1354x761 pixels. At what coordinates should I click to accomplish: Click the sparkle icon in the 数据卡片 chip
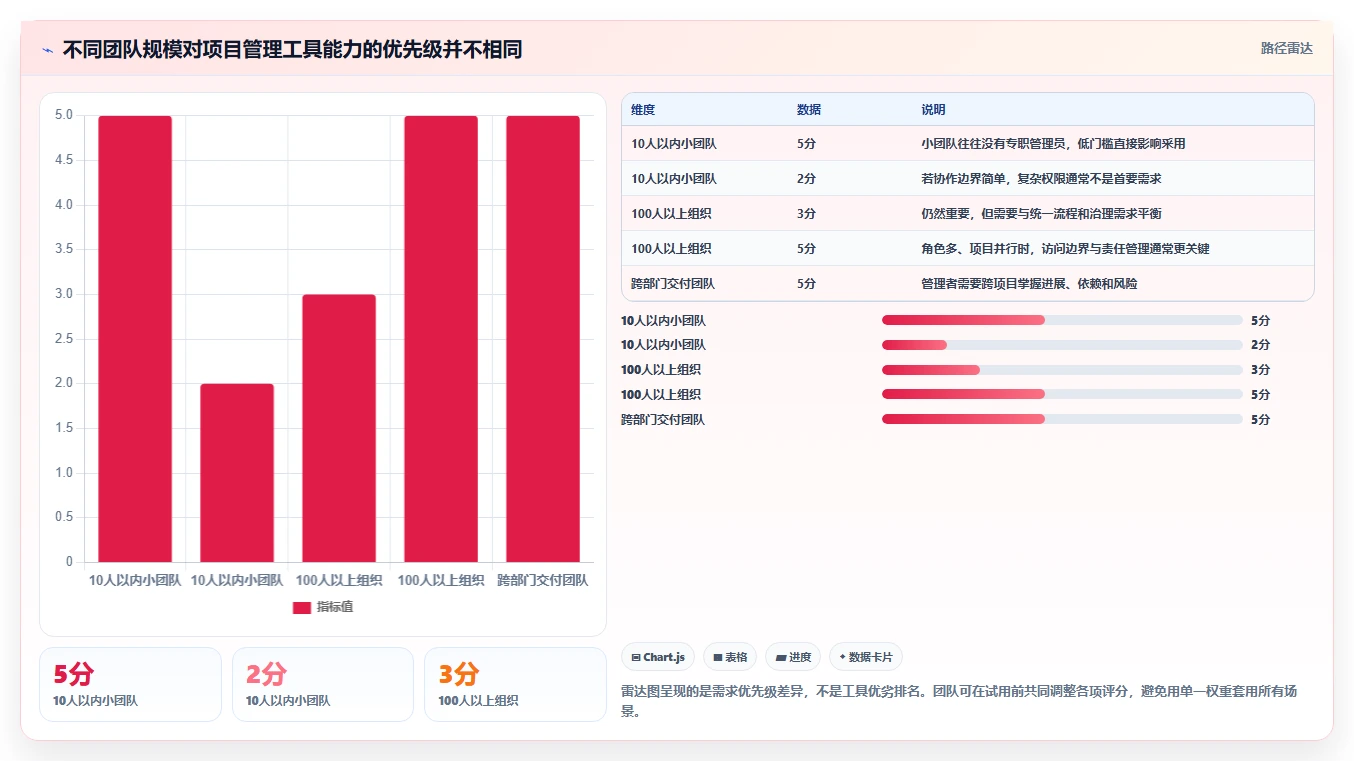(843, 657)
